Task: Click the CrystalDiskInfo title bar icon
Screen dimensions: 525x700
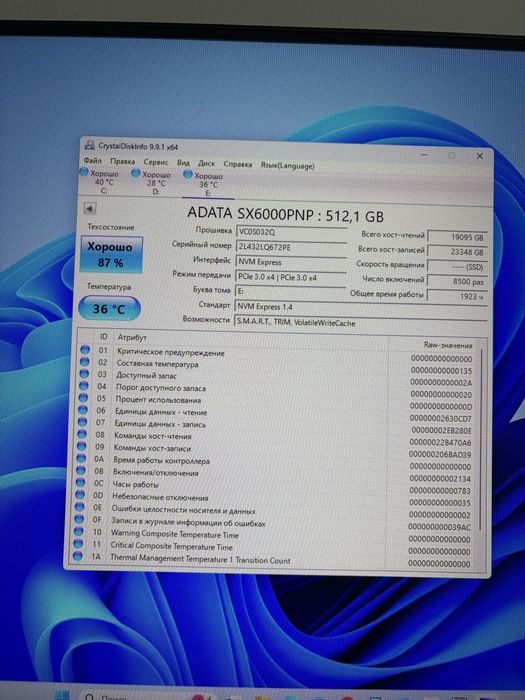Action: [90, 145]
